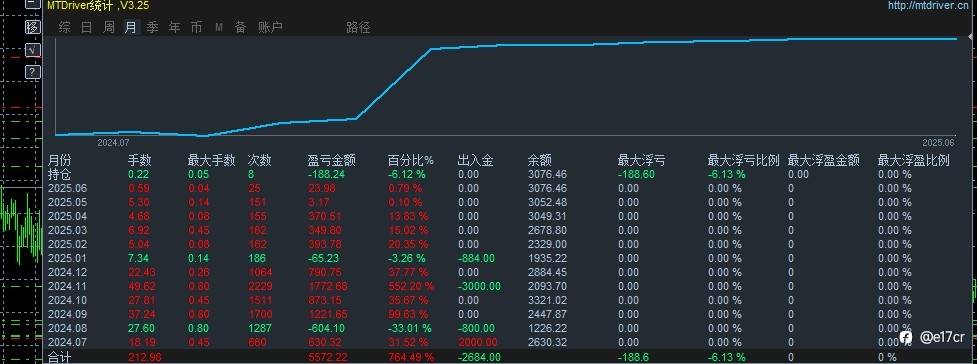Click the 3321.02 balance value
The width and height of the screenshot is (977, 364).
[x=548, y=300]
